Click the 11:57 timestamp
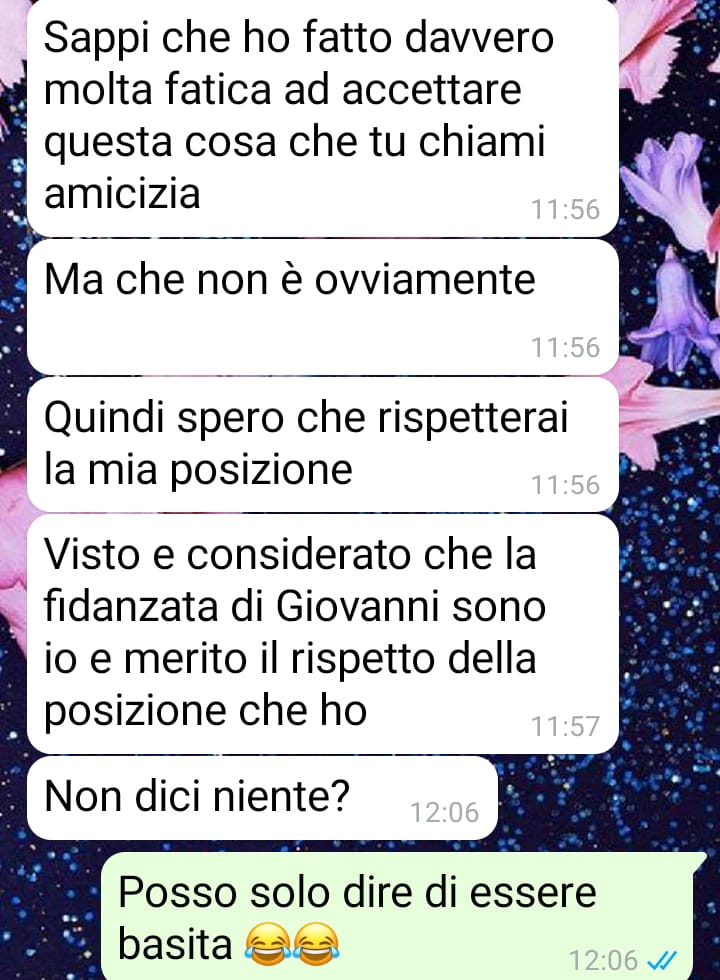The height and width of the screenshot is (980, 720). [x=565, y=726]
